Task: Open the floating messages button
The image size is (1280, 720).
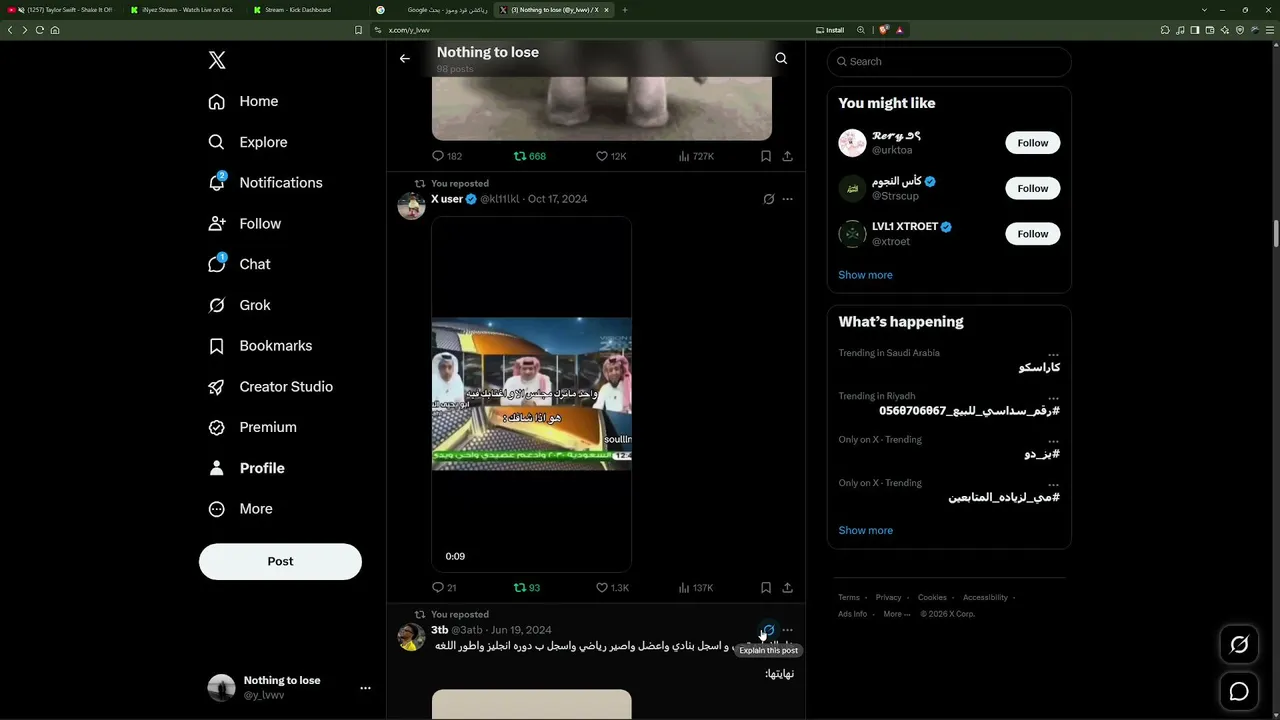Action: point(1239,691)
